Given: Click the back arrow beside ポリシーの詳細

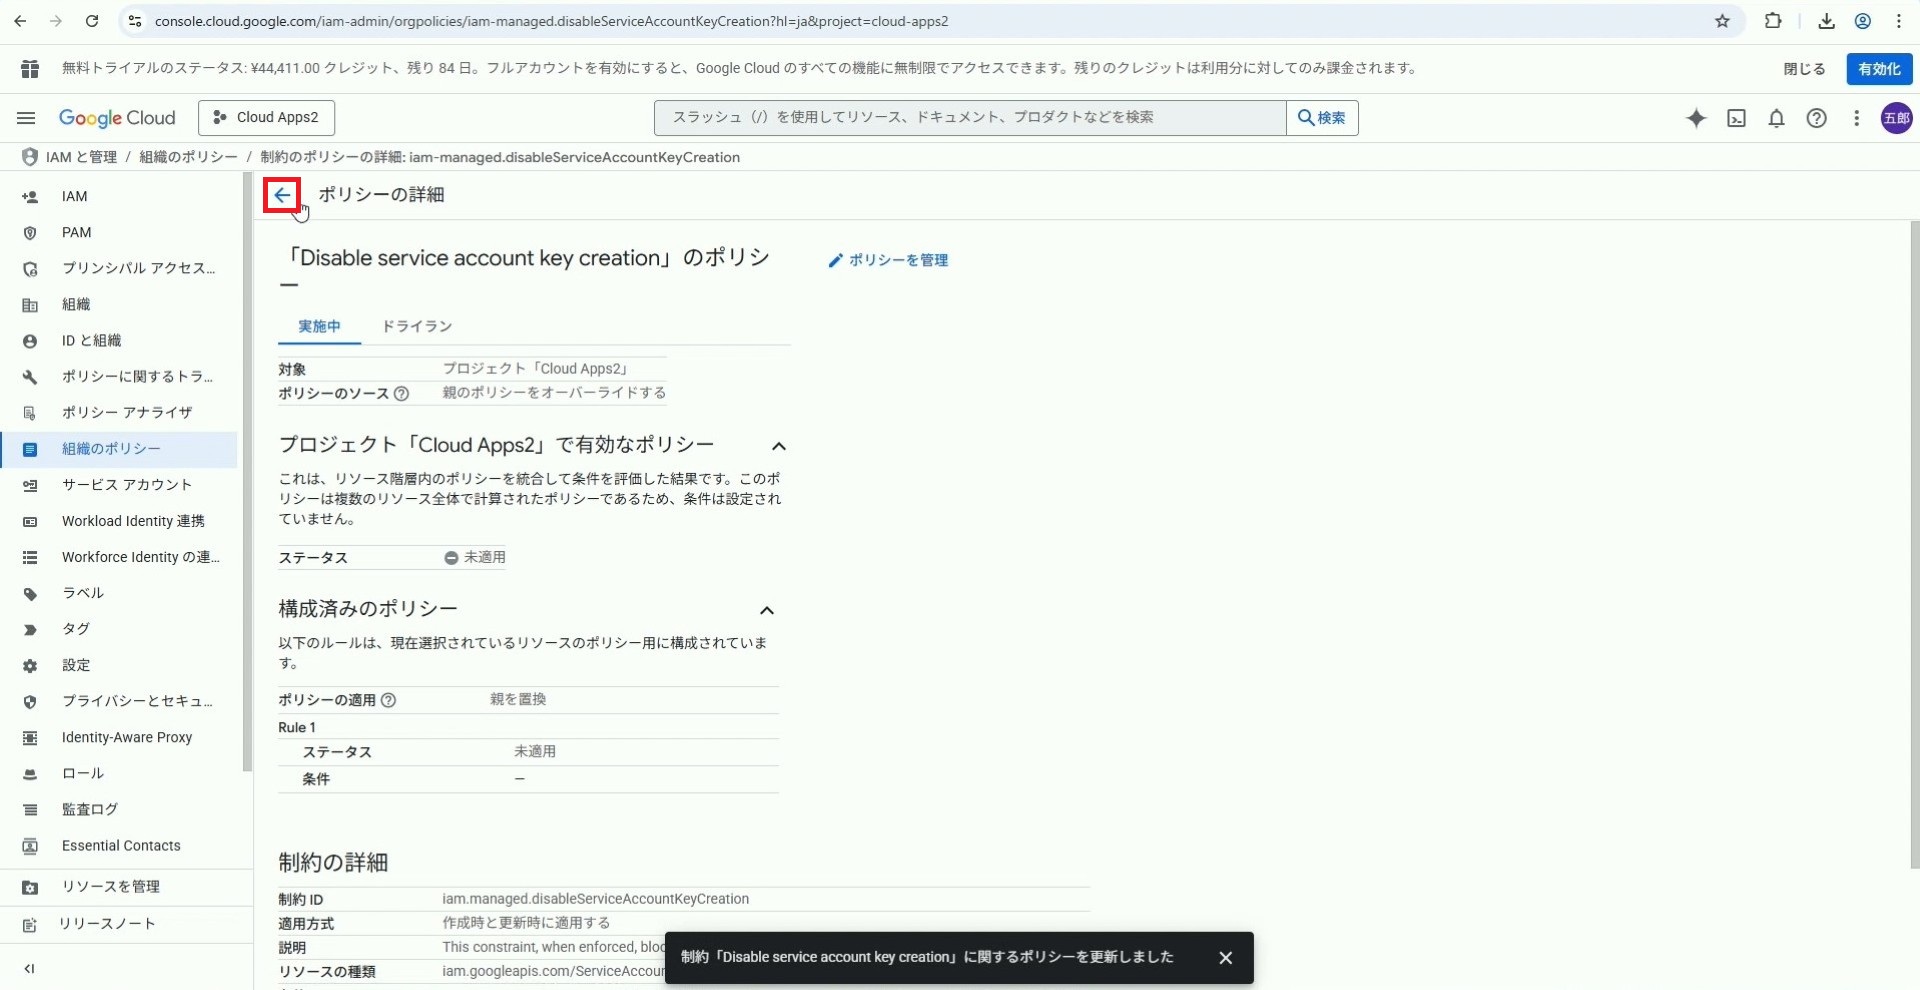Looking at the screenshot, I should 282,195.
